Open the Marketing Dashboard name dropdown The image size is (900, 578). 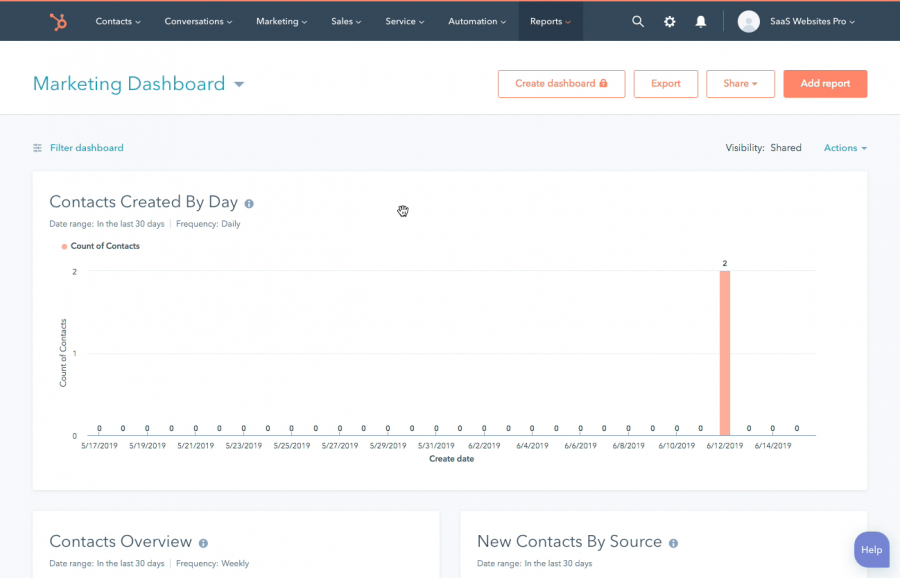(238, 85)
